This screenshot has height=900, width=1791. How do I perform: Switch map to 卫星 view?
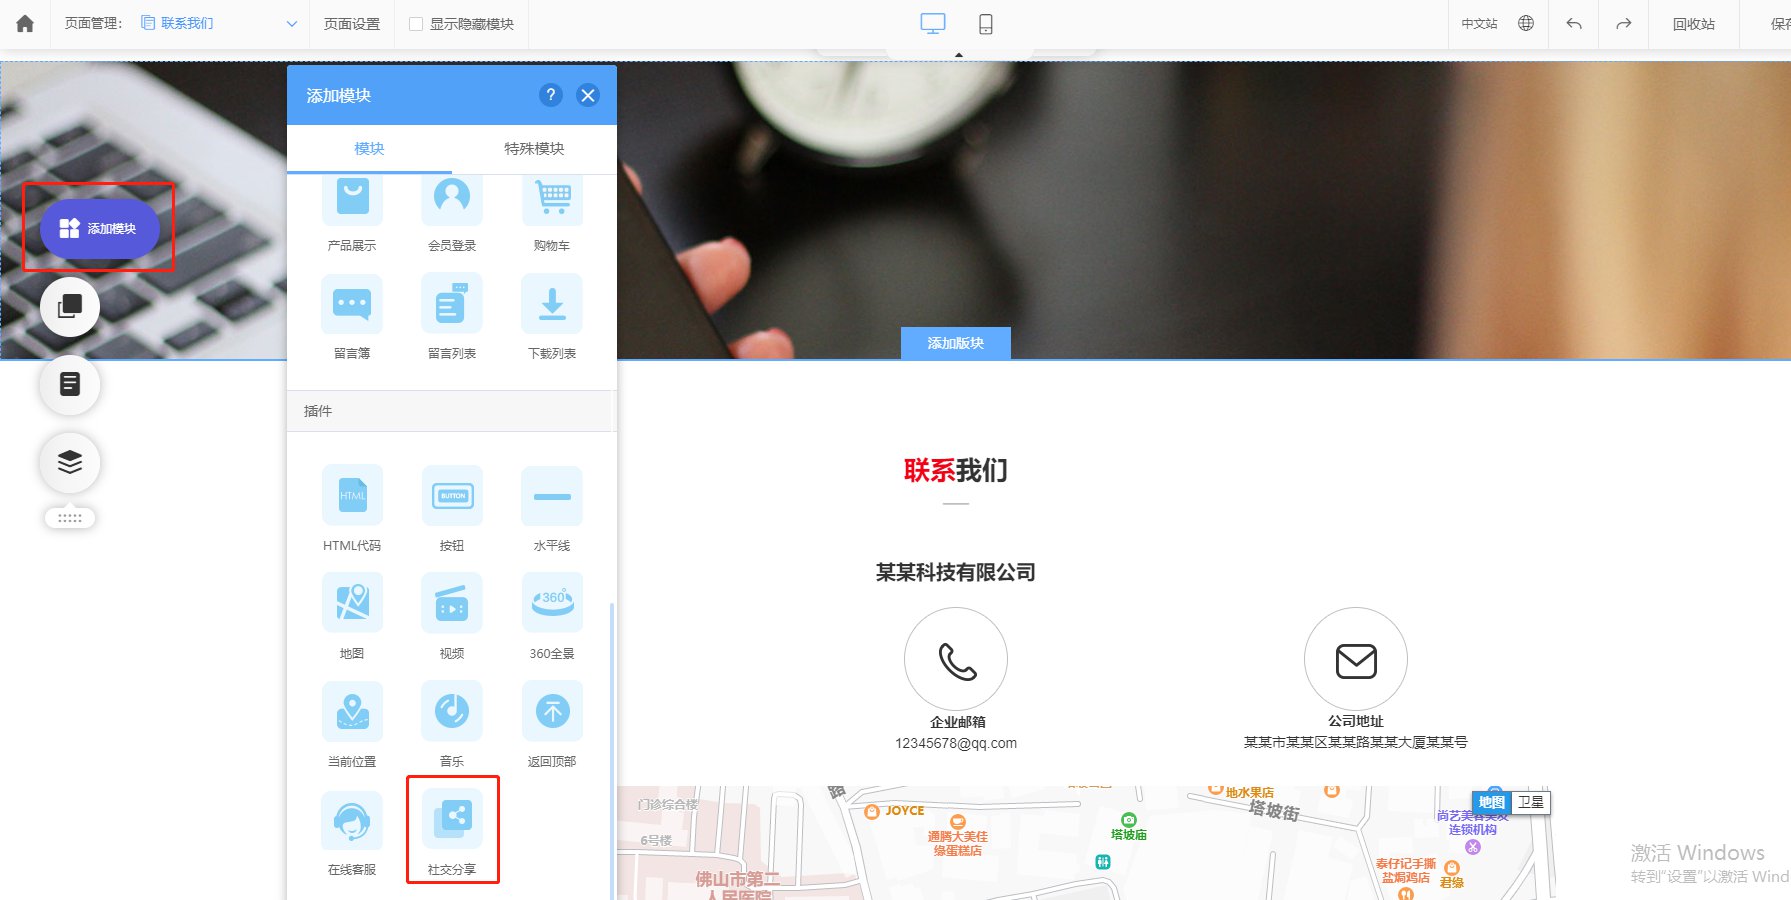click(1530, 802)
